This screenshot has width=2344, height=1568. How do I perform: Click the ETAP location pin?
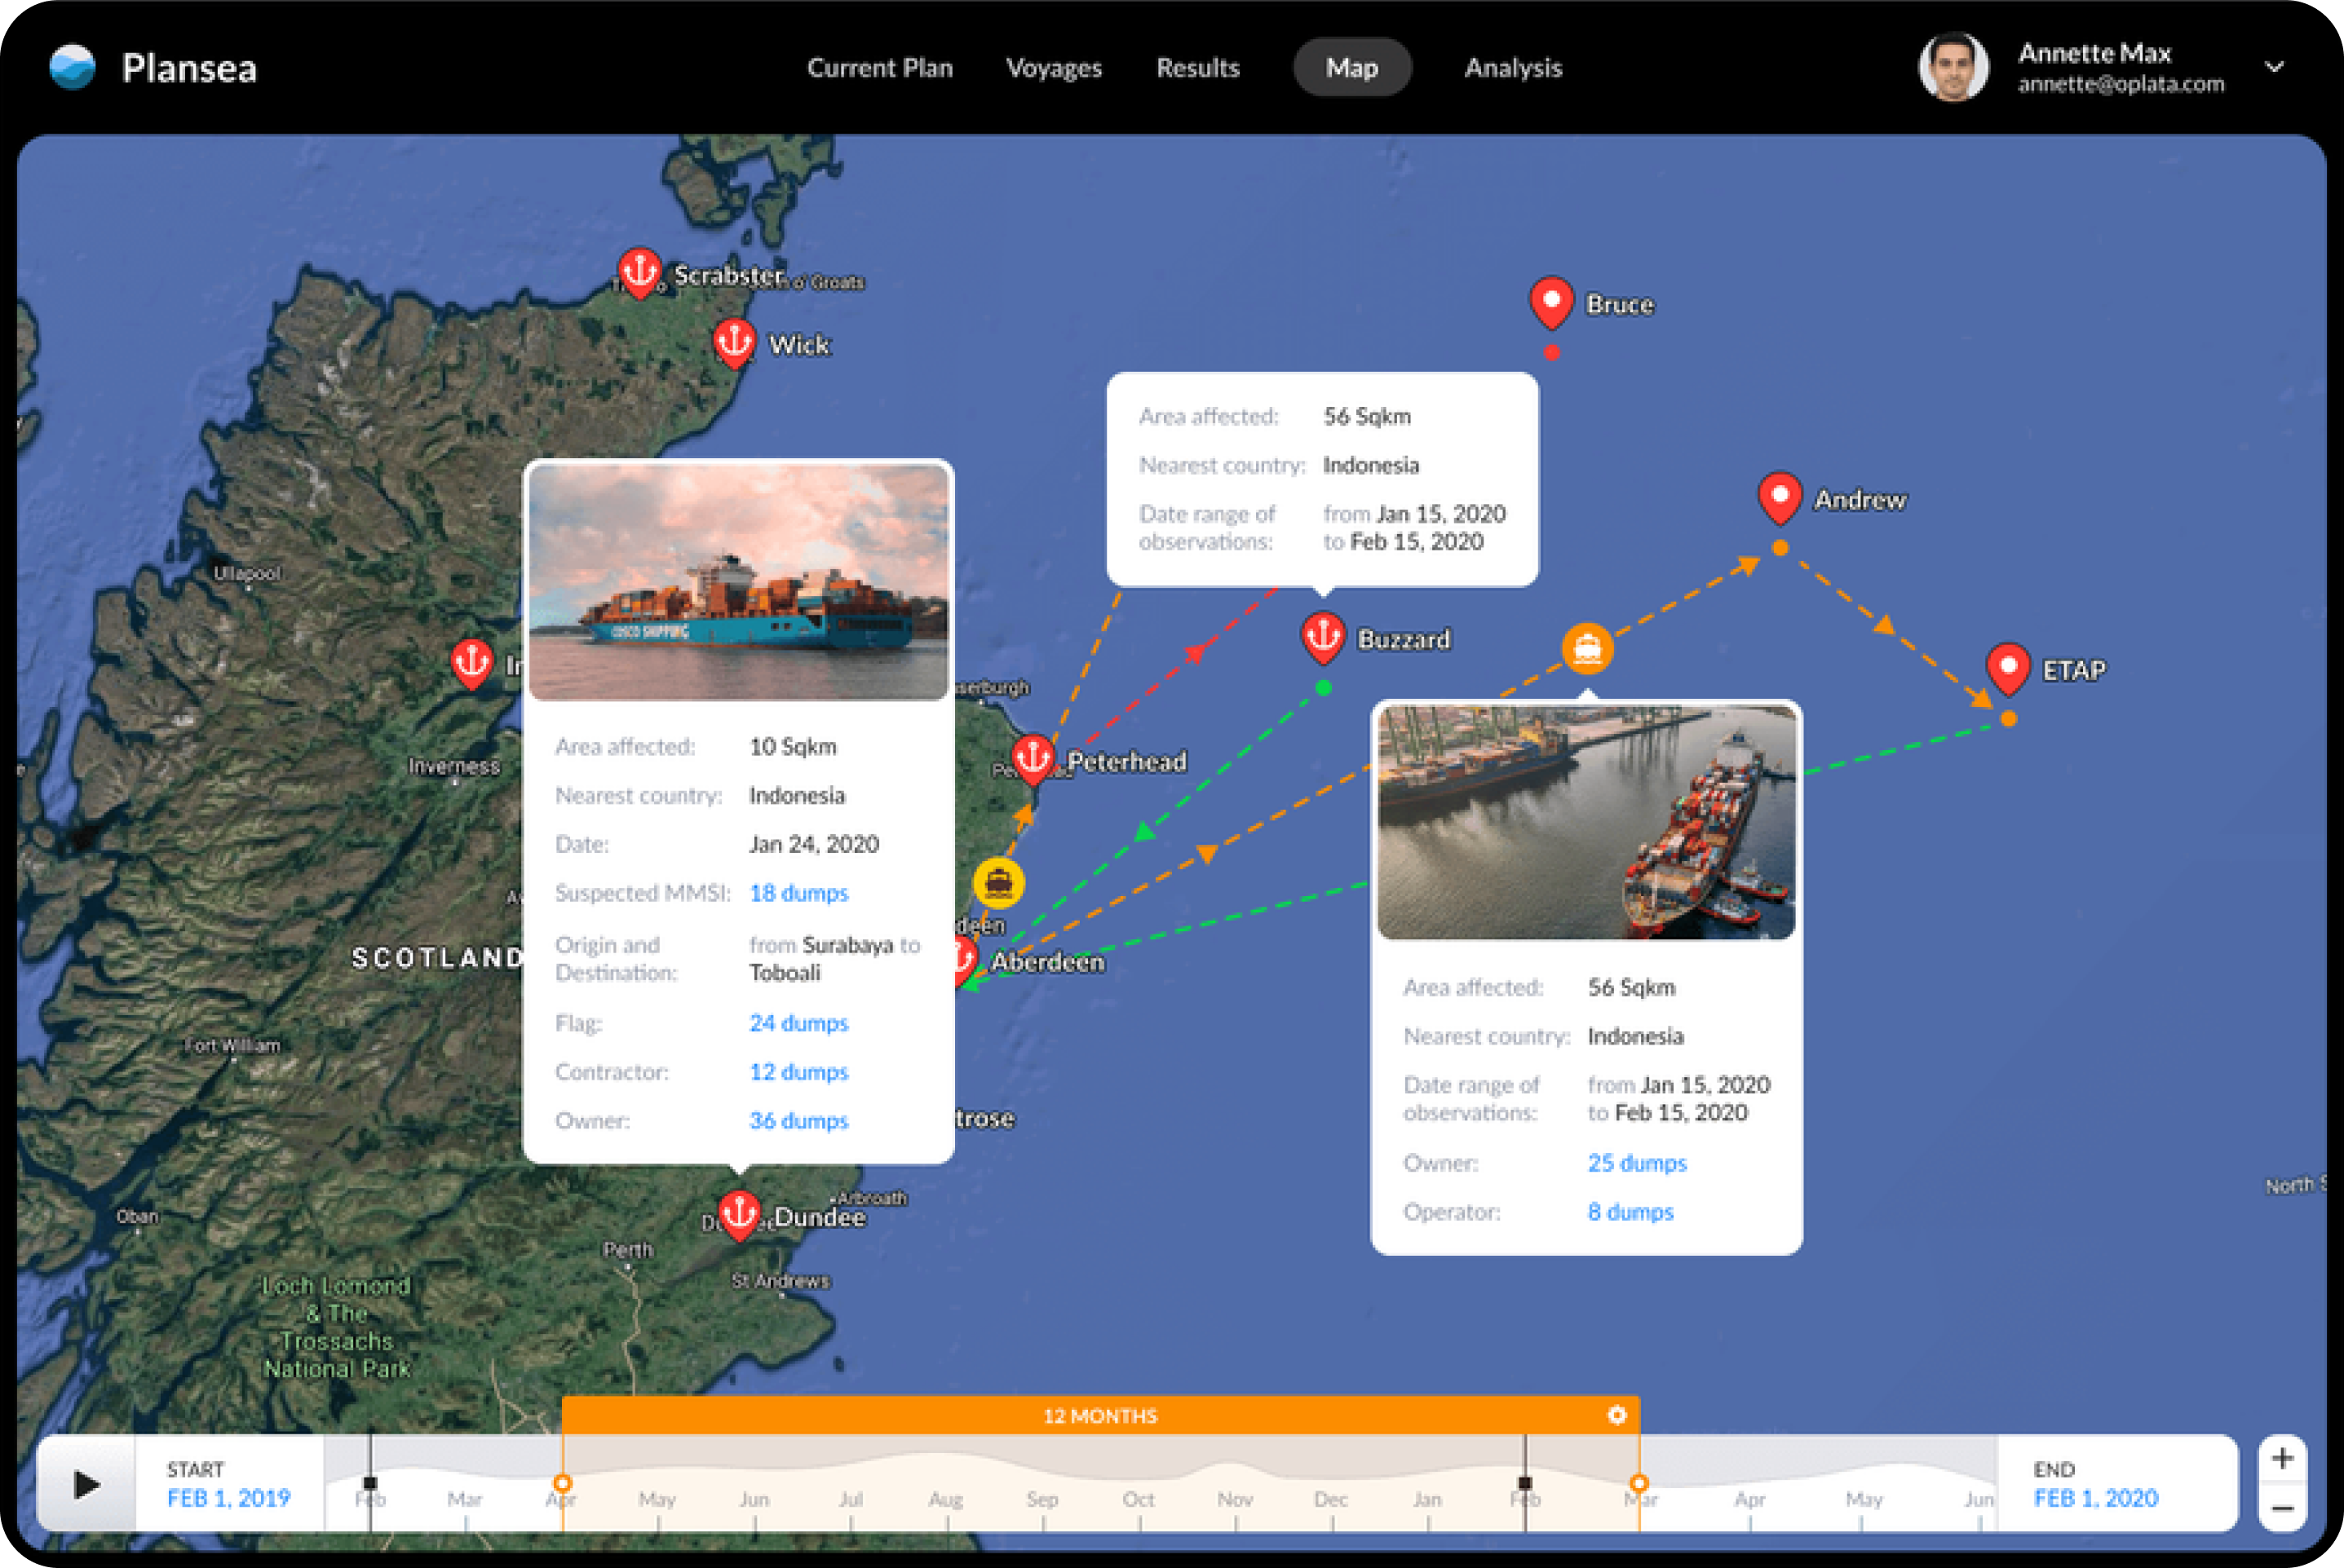2008,666
